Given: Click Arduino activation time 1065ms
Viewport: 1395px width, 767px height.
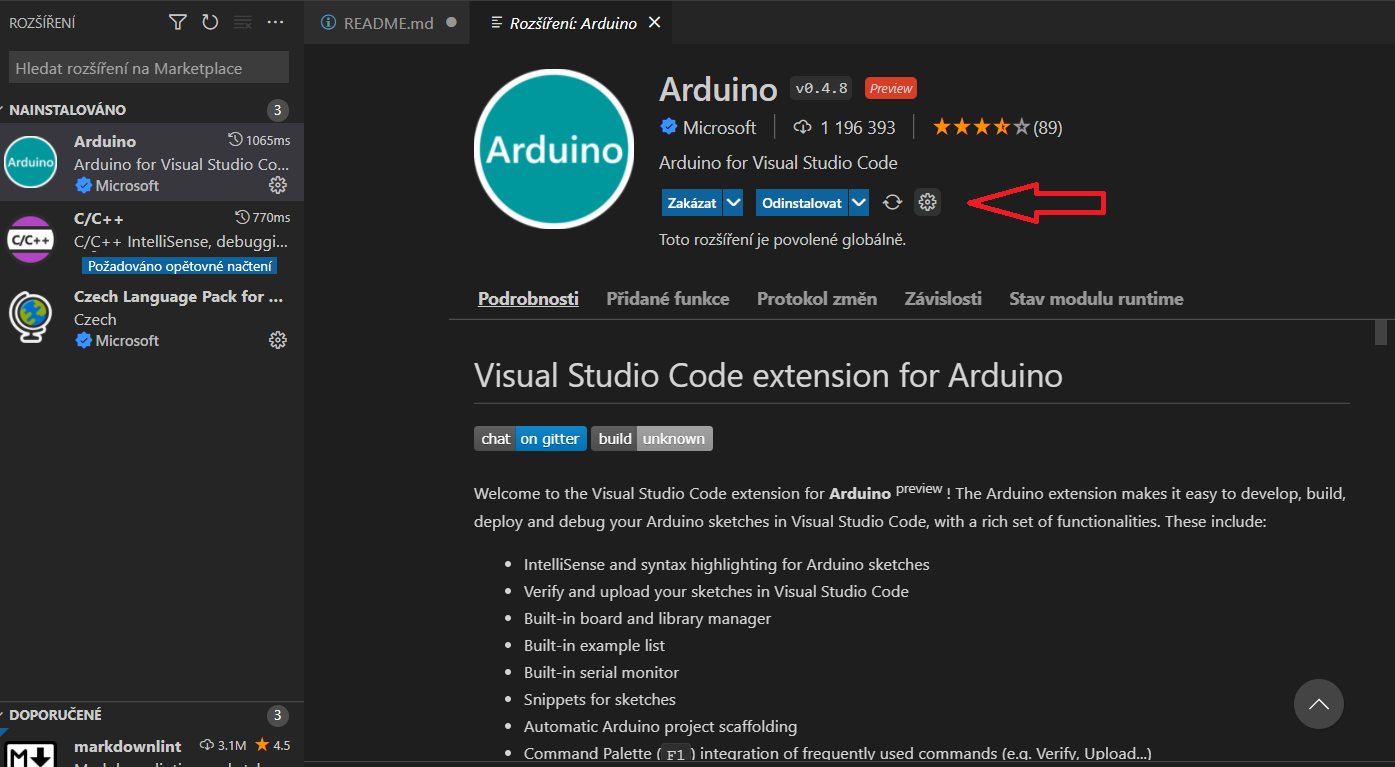Looking at the screenshot, I should tap(259, 140).
